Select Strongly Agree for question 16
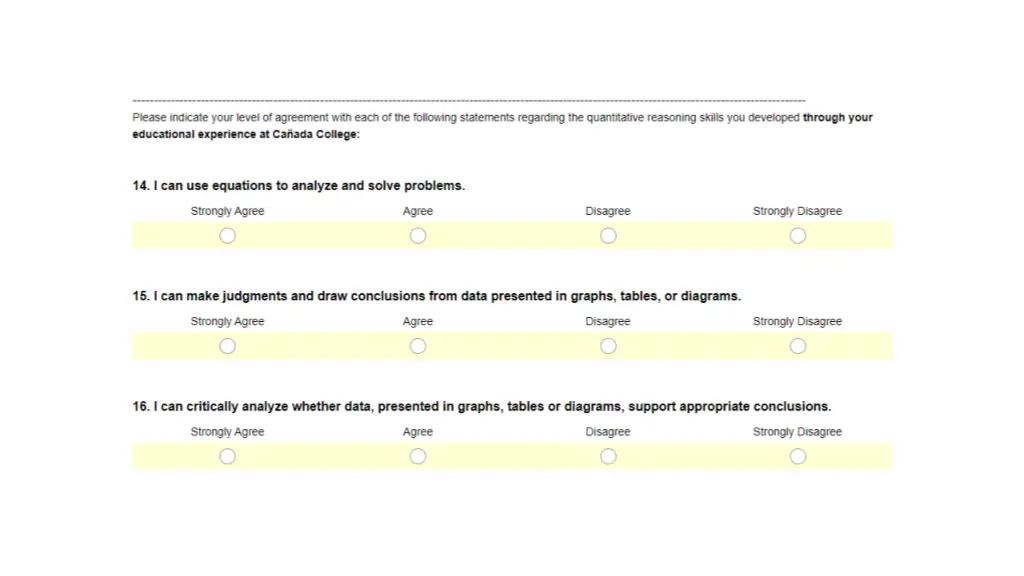 coord(227,456)
